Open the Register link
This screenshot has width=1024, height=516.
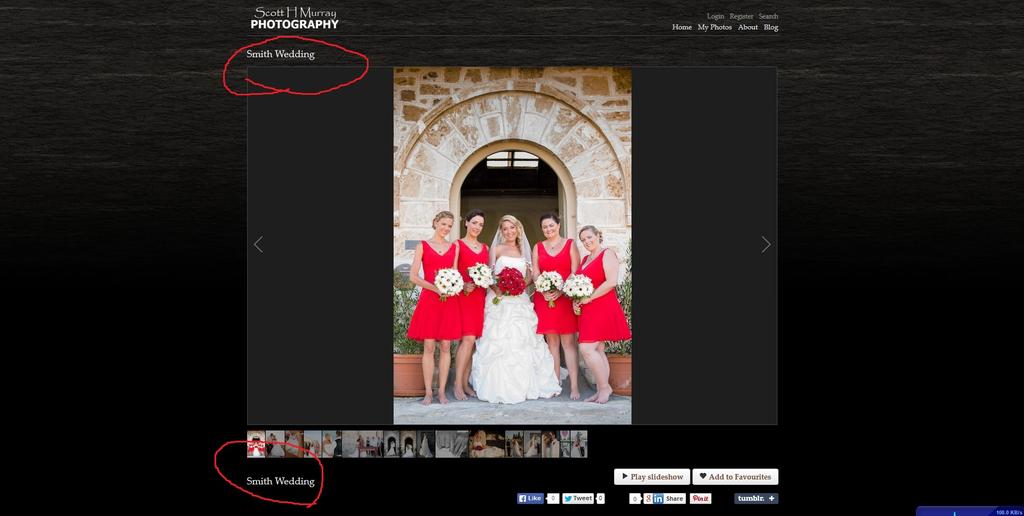pos(741,16)
